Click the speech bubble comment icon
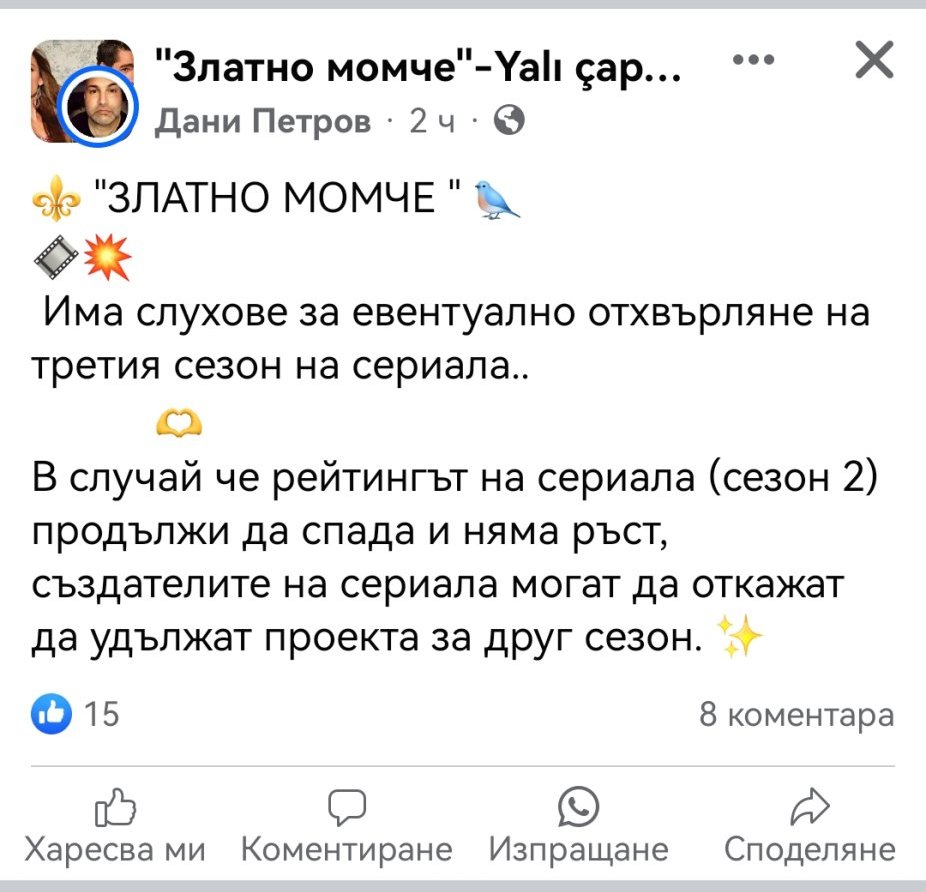The height and width of the screenshot is (892, 926). [347, 806]
